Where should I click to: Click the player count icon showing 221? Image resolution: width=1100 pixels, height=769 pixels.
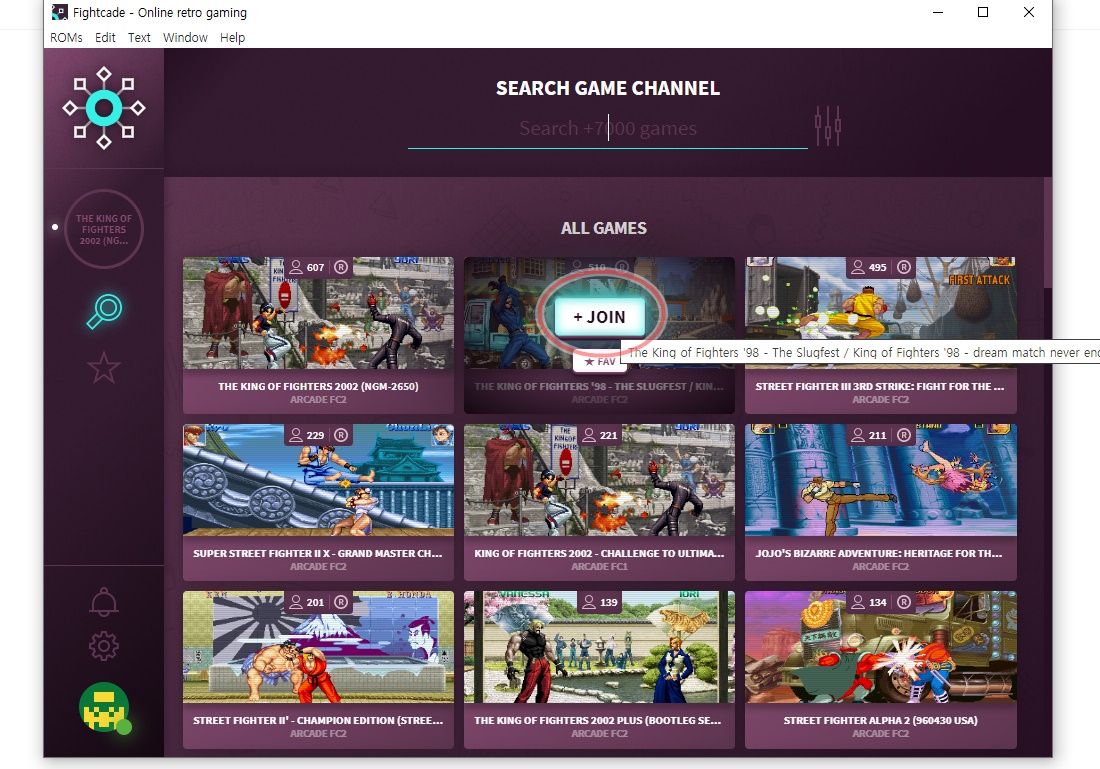(x=589, y=435)
